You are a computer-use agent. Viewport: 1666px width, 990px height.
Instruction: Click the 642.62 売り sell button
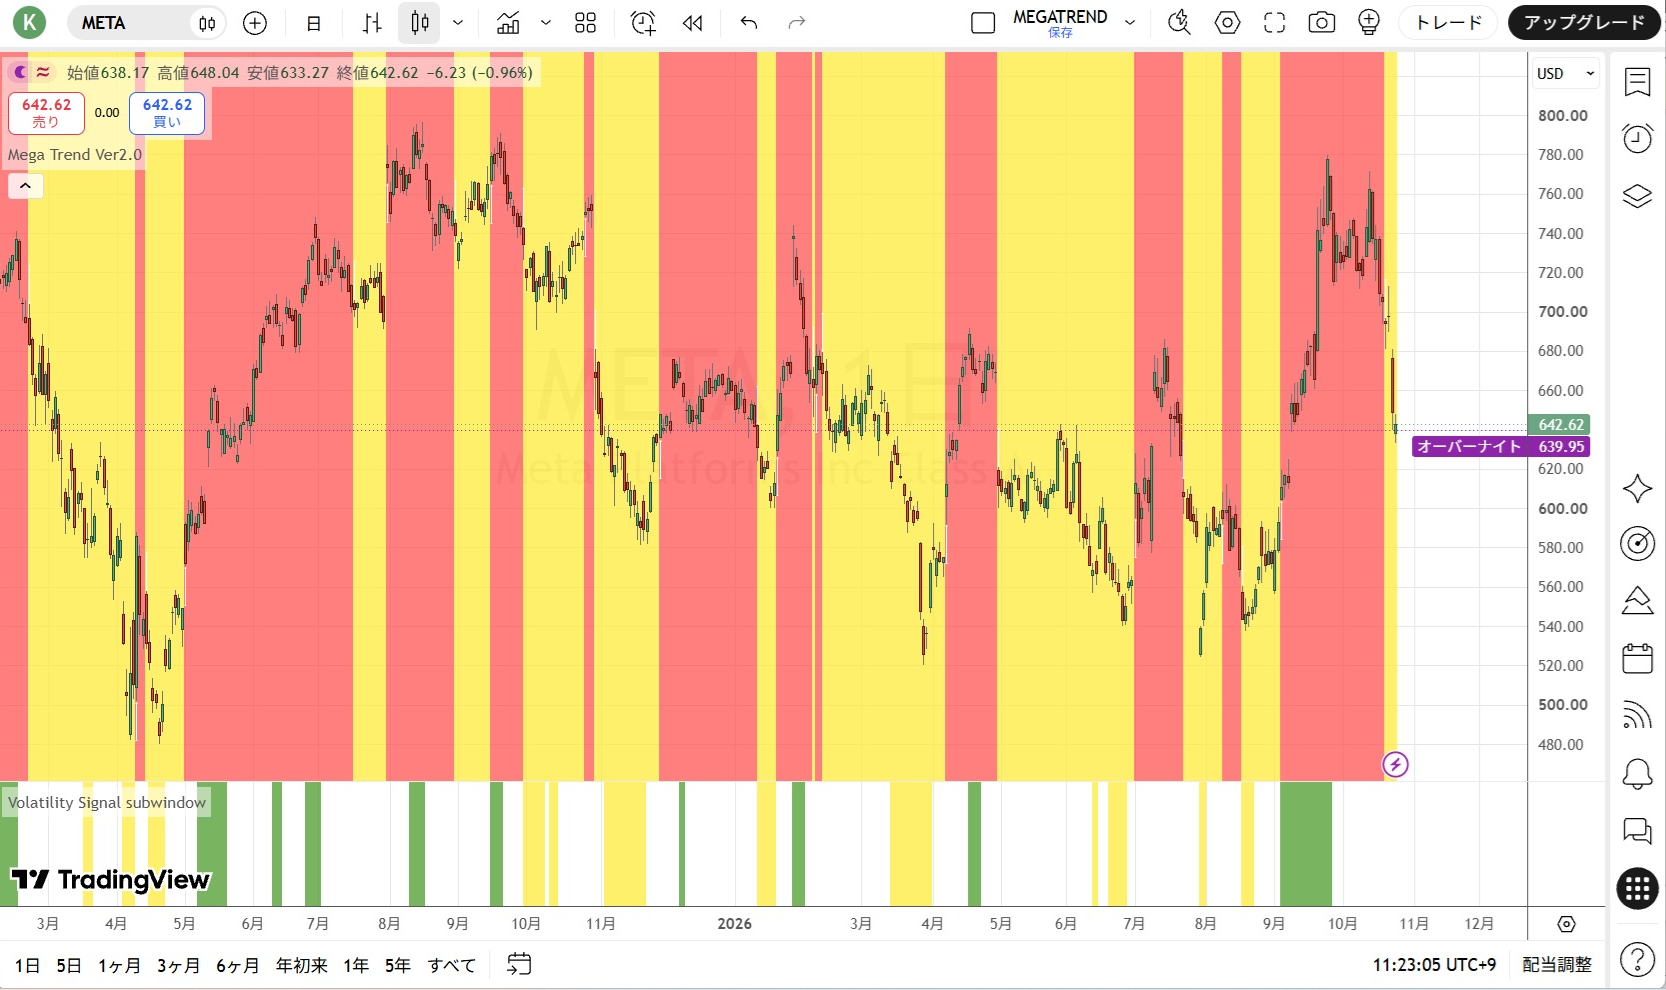pyautogui.click(x=47, y=113)
